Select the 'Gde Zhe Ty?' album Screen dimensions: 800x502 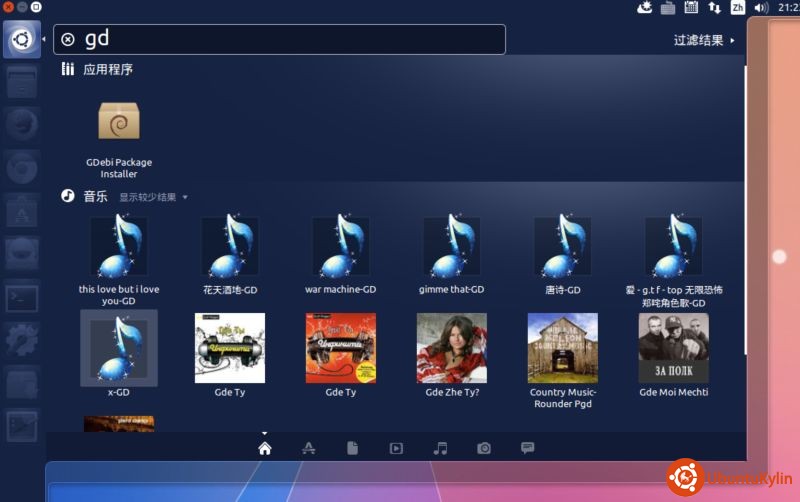click(452, 348)
